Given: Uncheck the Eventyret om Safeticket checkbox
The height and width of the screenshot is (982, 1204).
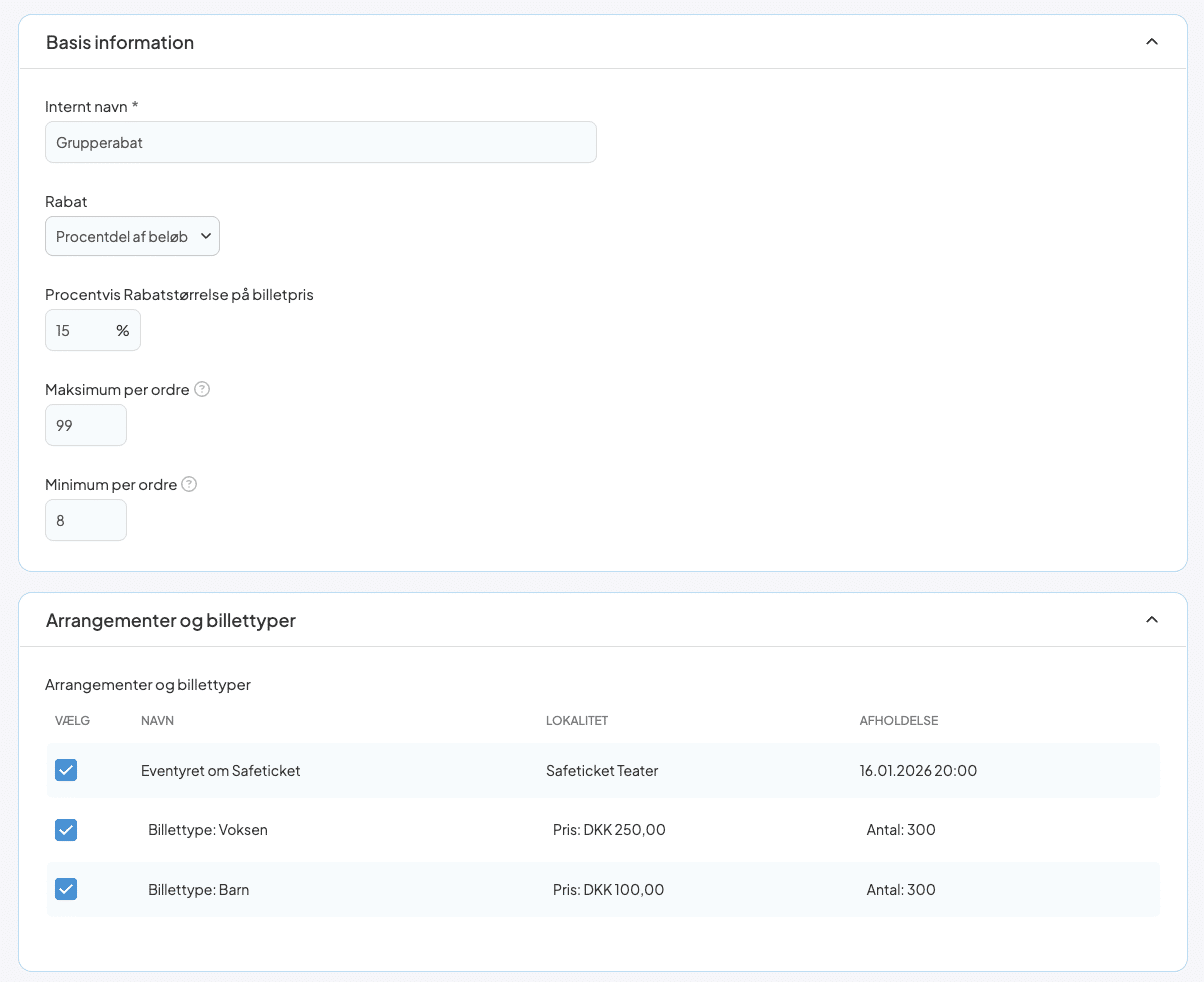Looking at the screenshot, I should pos(66,770).
